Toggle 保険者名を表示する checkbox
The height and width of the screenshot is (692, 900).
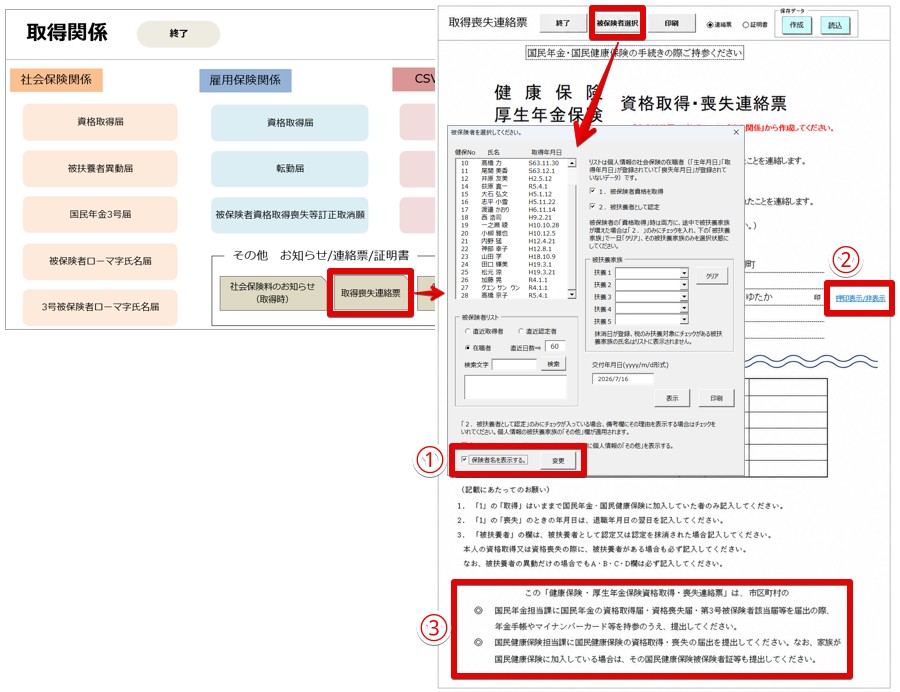point(464,460)
